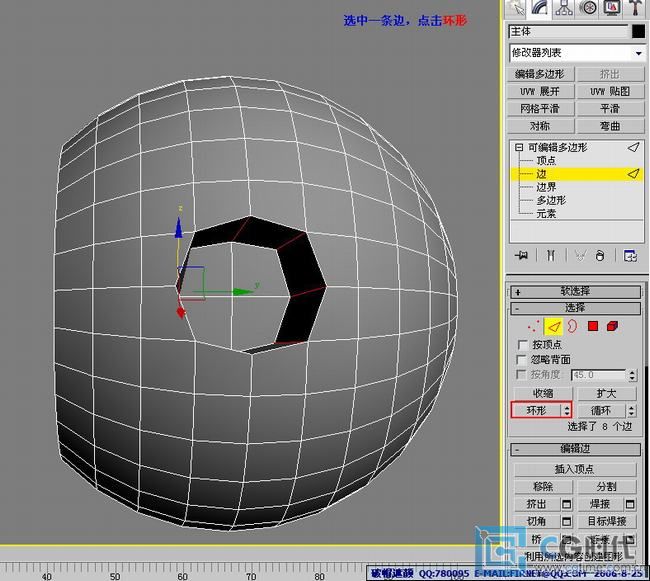This screenshot has height=581, width=650.
Task: Apply the 对称 modifier
Action: coord(541,126)
